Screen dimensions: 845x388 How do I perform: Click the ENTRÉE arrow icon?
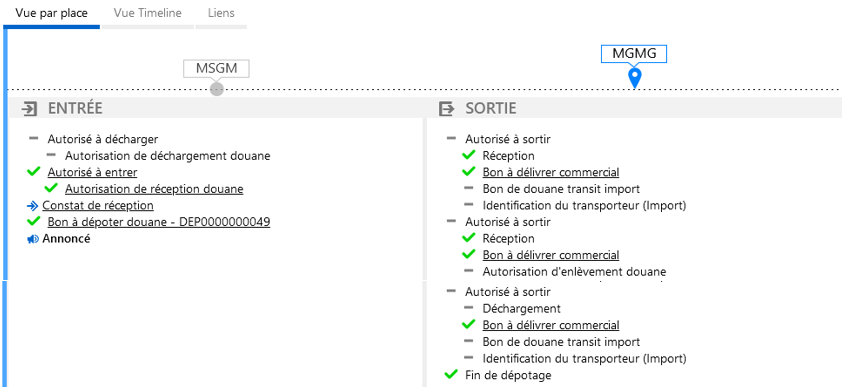29,108
